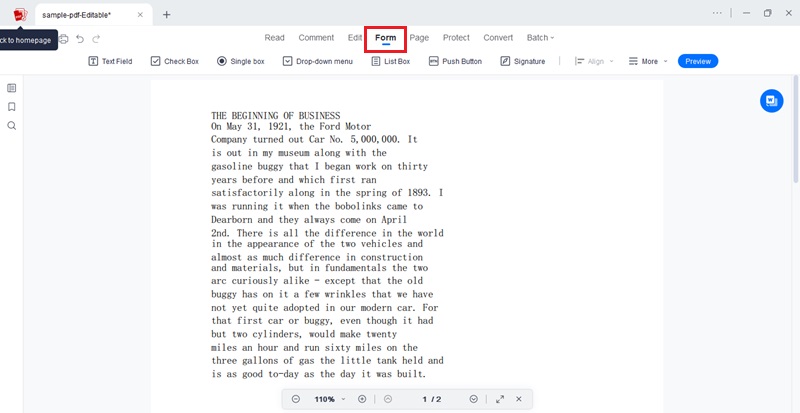Add a Signature field

point(522,61)
